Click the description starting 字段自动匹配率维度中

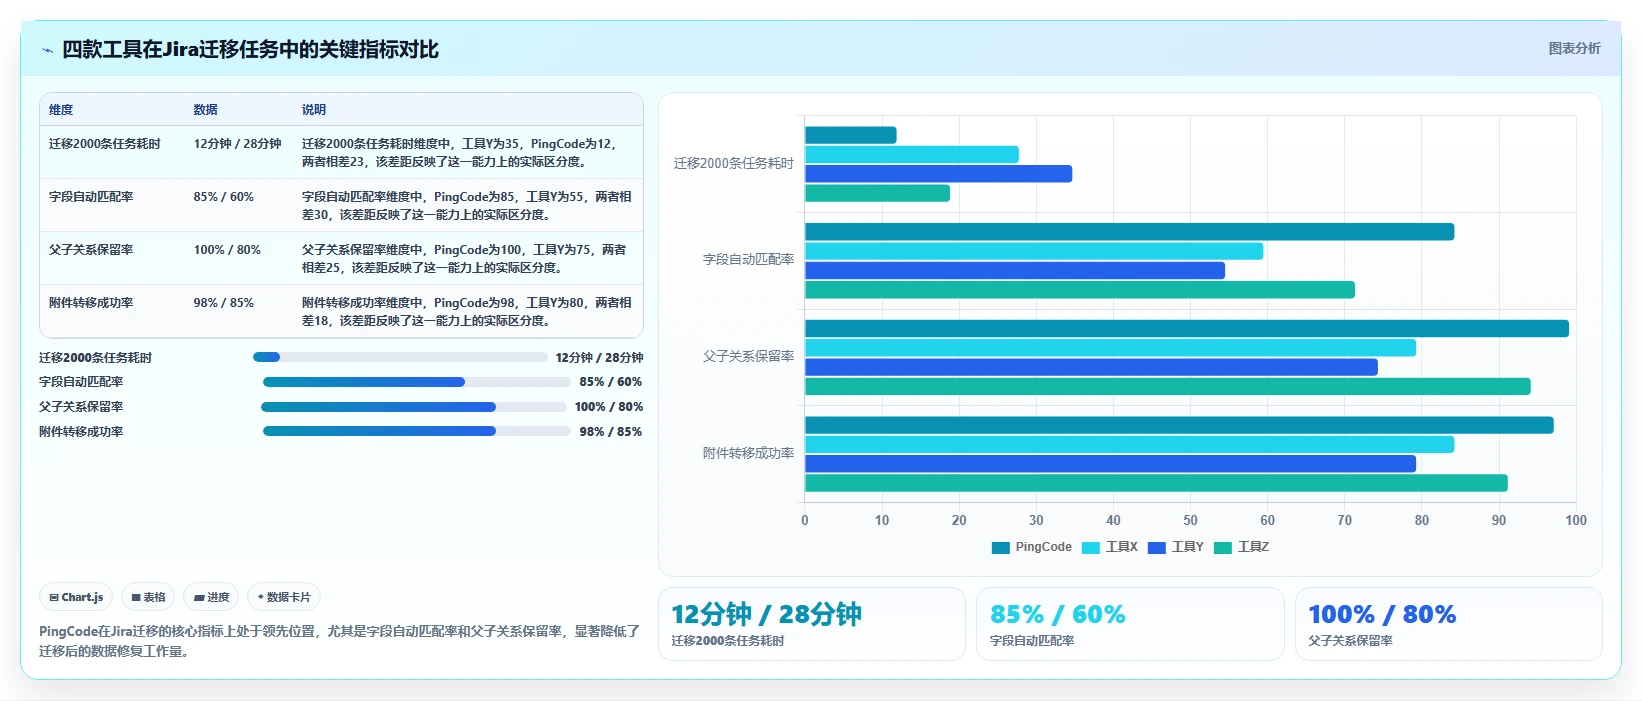coord(467,206)
